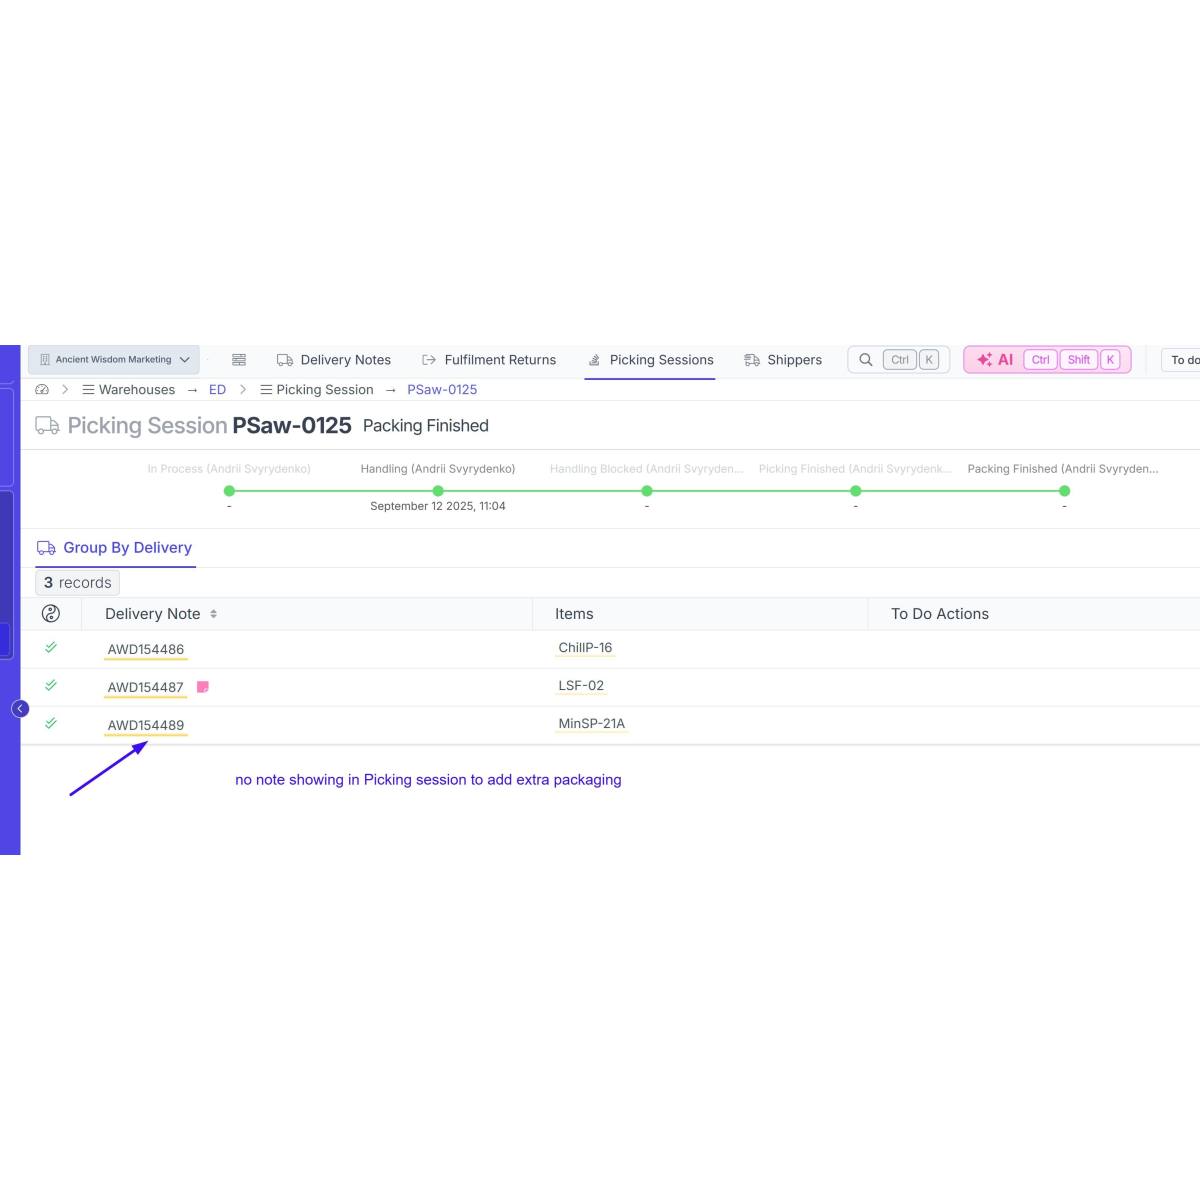
Task: Click the yin-yang icon in table header
Action: pyautogui.click(x=51, y=614)
